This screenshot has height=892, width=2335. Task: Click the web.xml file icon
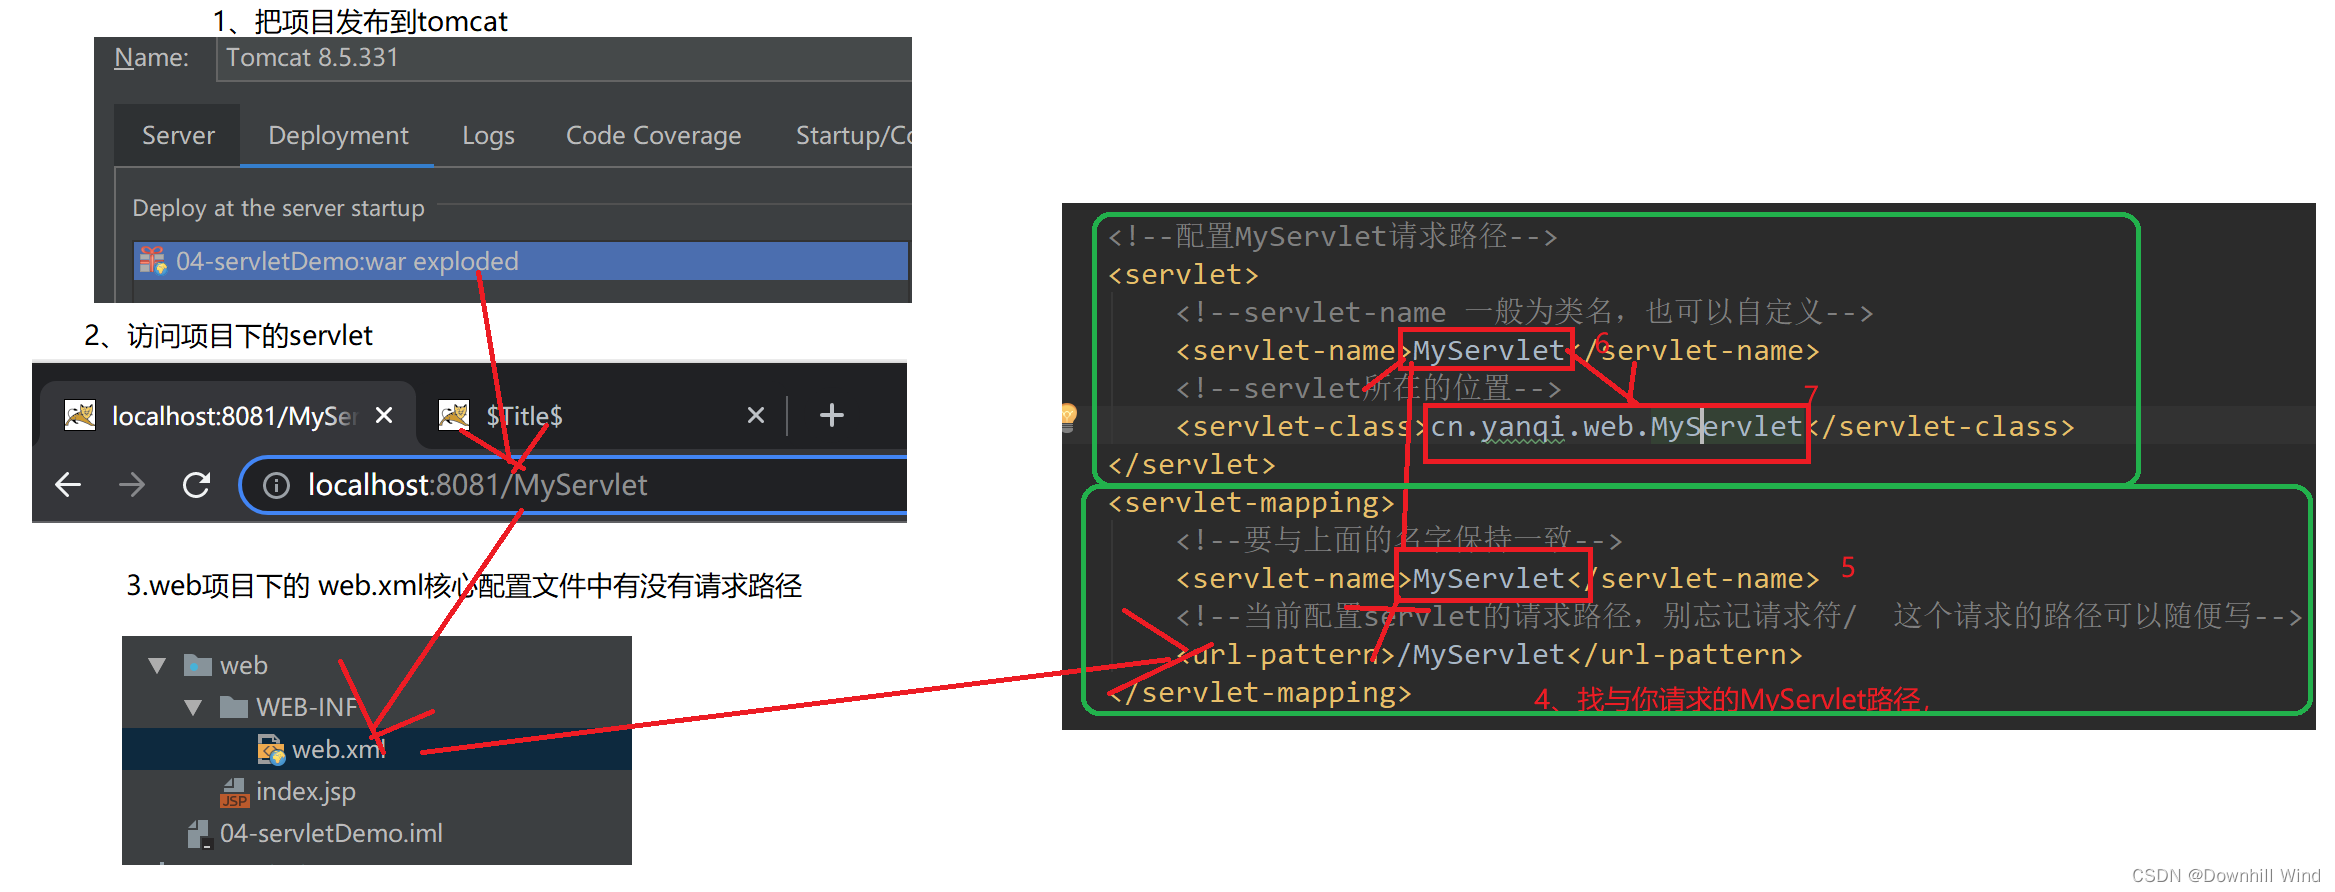[x=271, y=749]
